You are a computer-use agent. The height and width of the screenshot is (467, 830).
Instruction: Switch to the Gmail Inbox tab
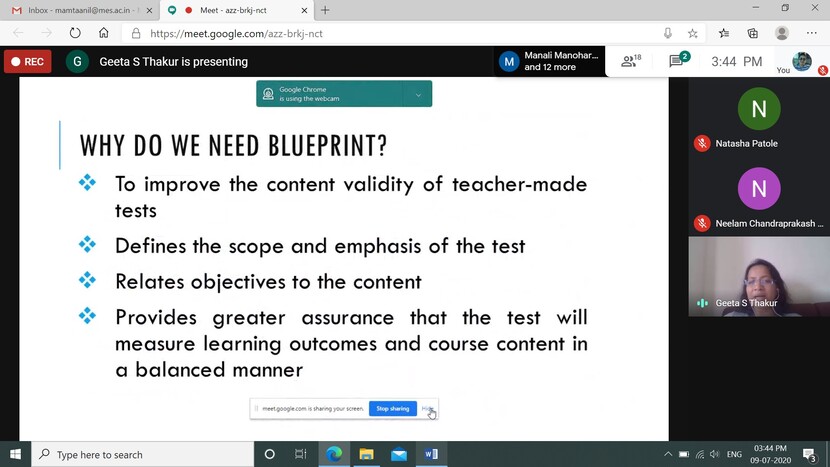pyautogui.click(x=75, y=10)
